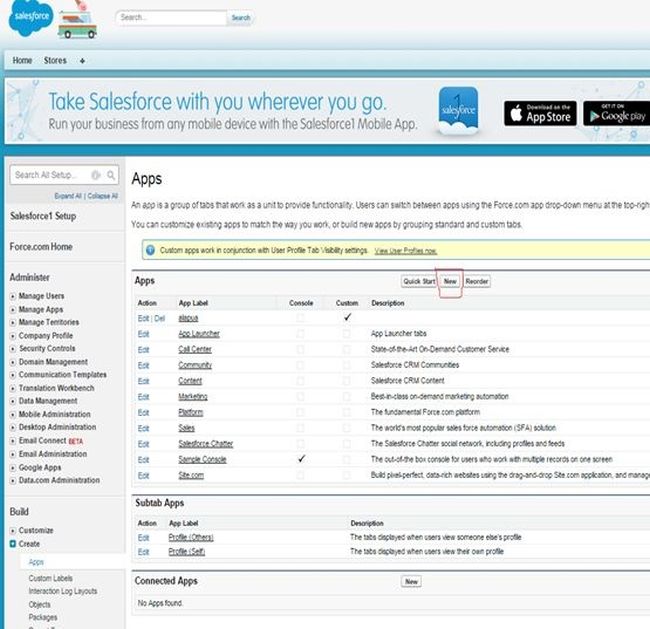The width and height of the screenshot is (650, 629).
Task: Collapse the Create node under Build
Action: click(x=13, y=544)
